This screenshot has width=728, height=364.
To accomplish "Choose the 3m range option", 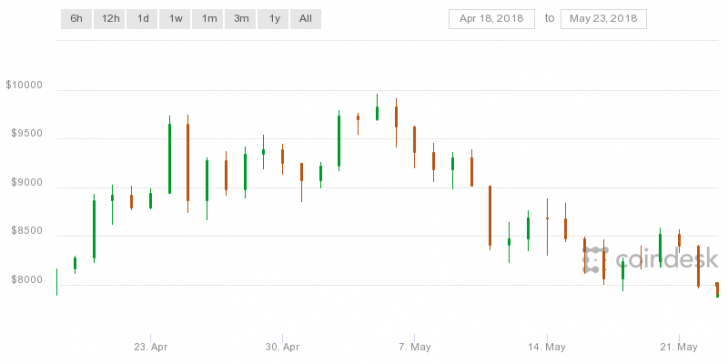I will pos(240,19).
